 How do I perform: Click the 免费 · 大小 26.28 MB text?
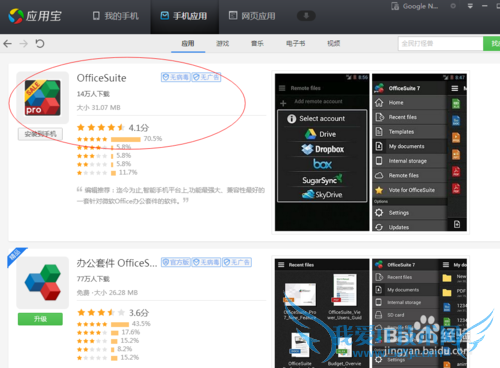(x=107, y=293)
